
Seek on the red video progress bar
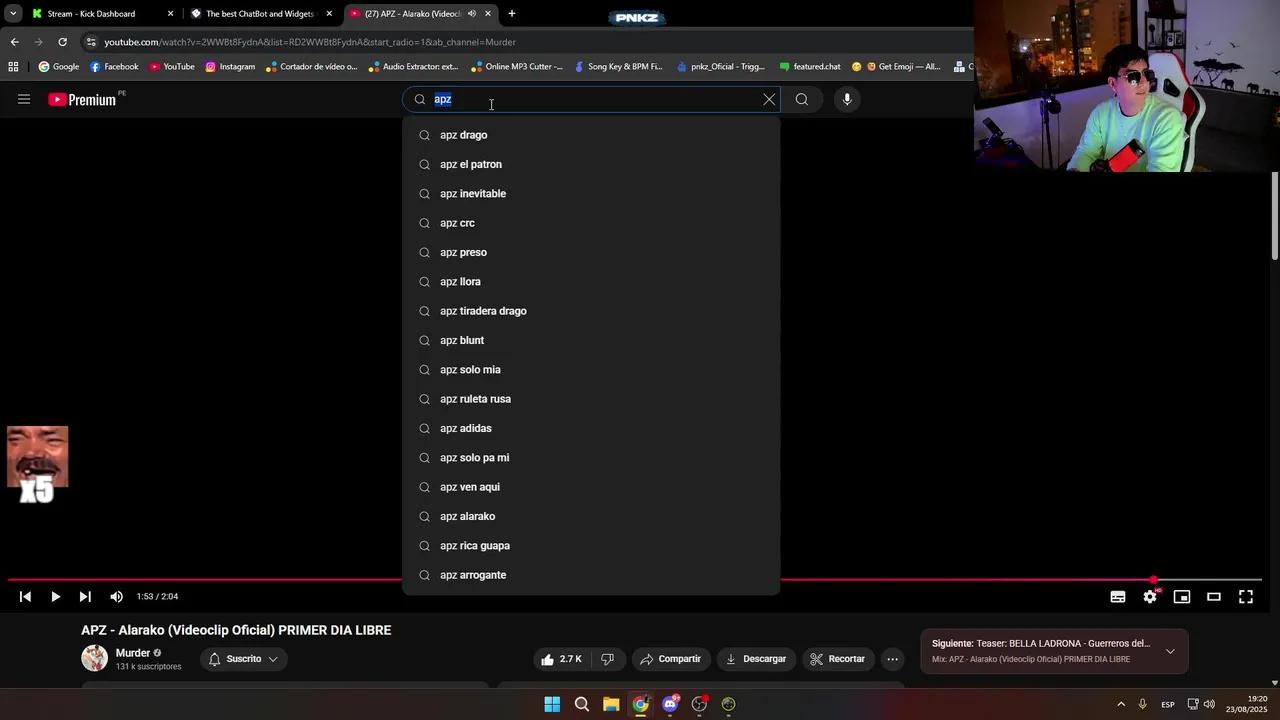(x=635, y=579)
